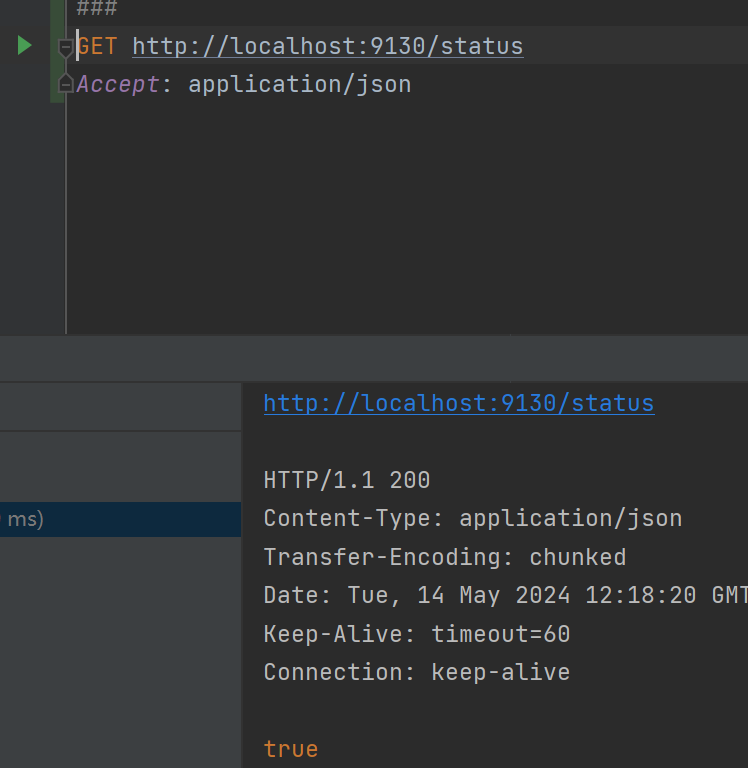748x768 pixels.
Task: Click the HTTP/1.1 200 status line
Action: tap(347, 480)
